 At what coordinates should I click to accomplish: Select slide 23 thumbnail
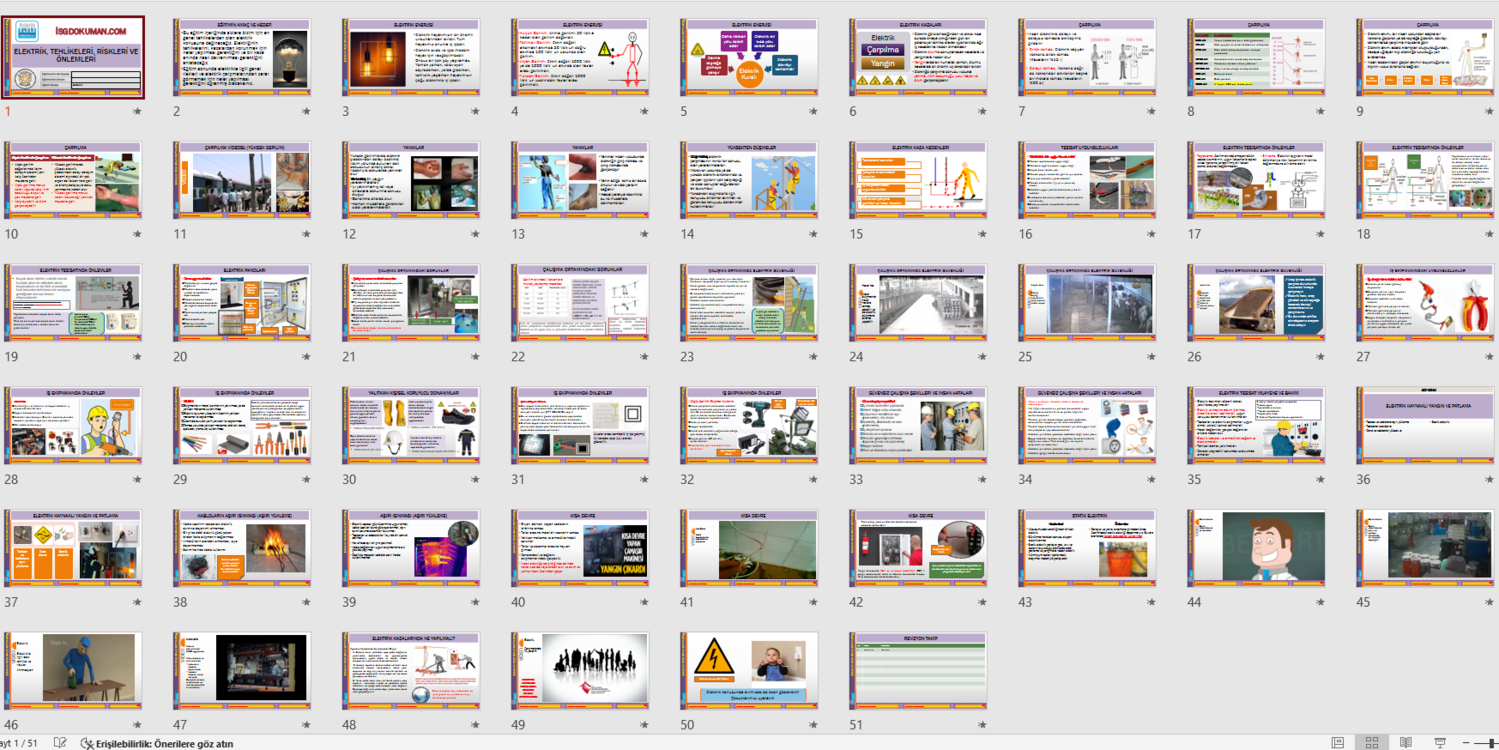(x=749, y=303)
